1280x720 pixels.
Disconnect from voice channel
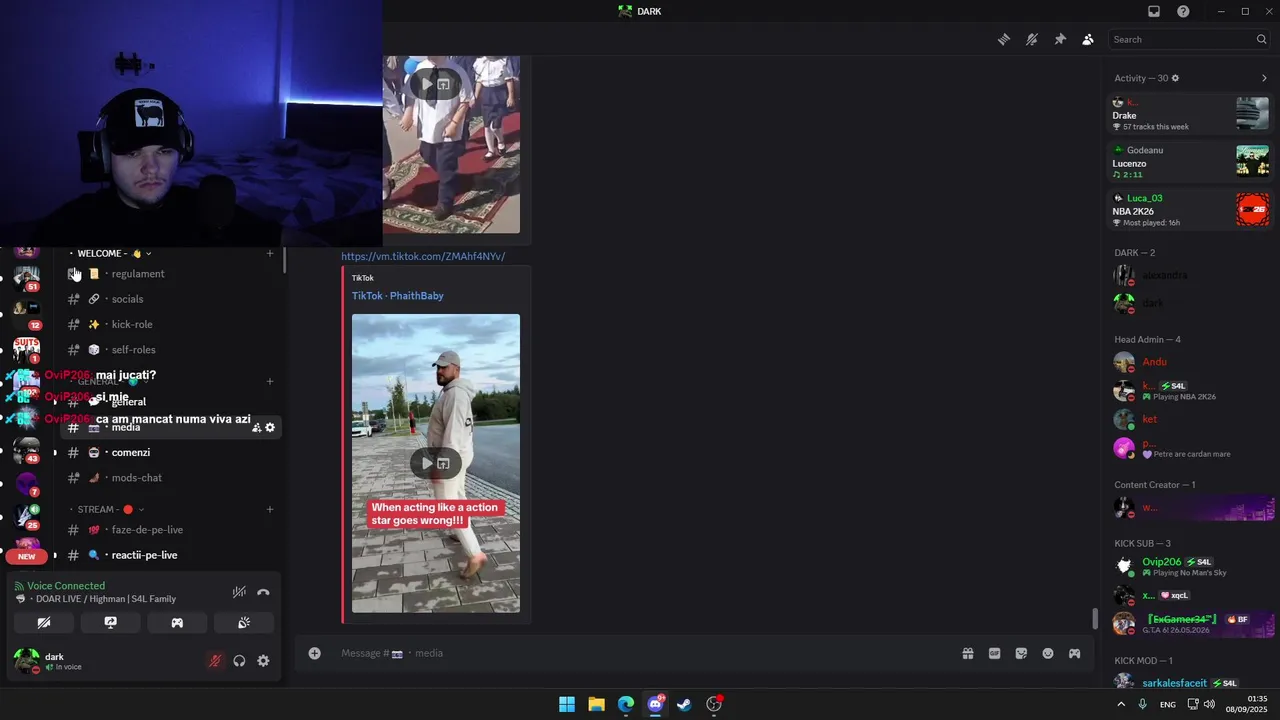click(x=263, y=592)
